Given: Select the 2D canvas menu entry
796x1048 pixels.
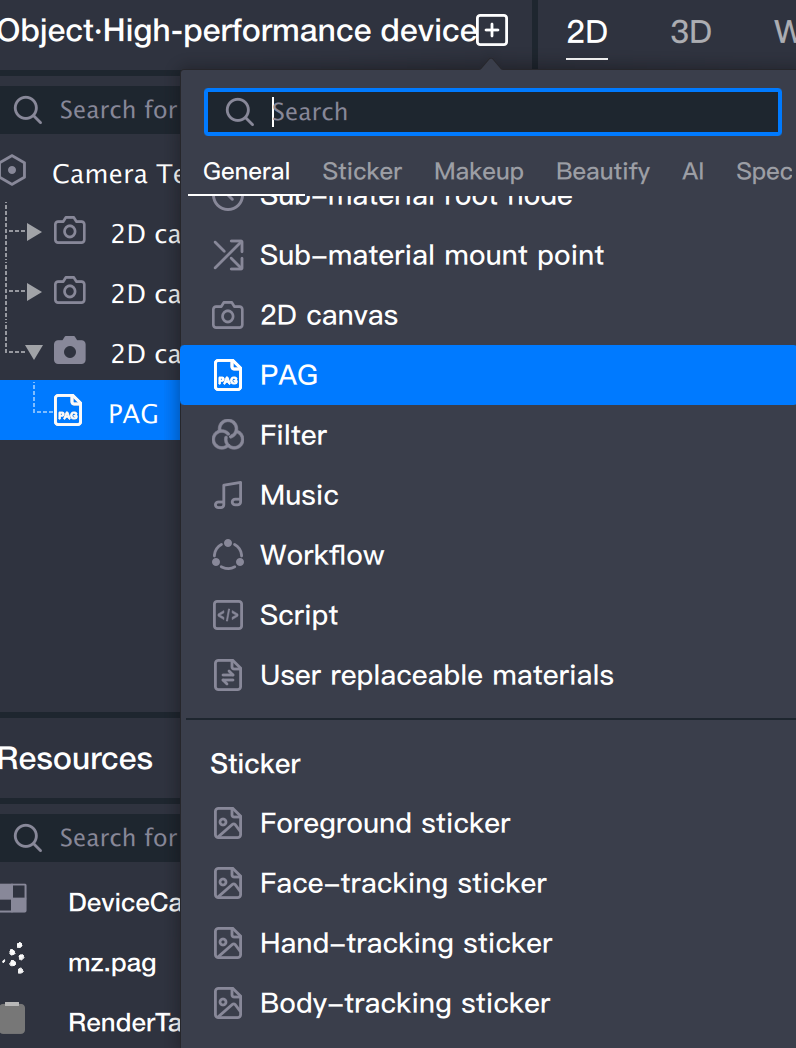Looking at the screenshot, I should pos(328,315).
